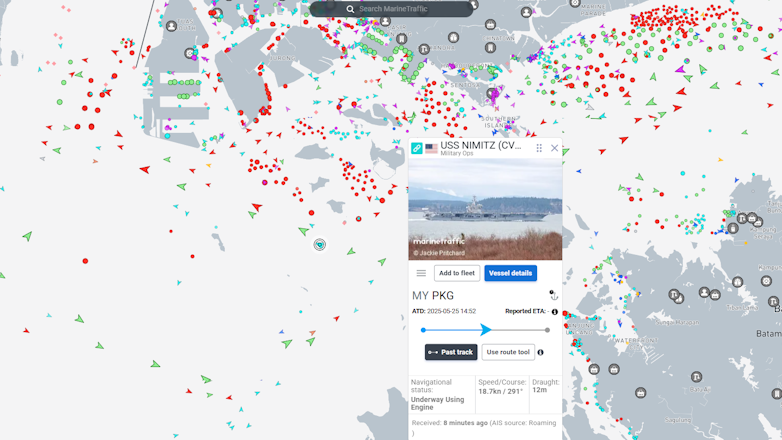The image size is (782, 440).
Task: Click the voyage progress arrow on timeline
Action: pyautogui.click(x=486, y=329)
